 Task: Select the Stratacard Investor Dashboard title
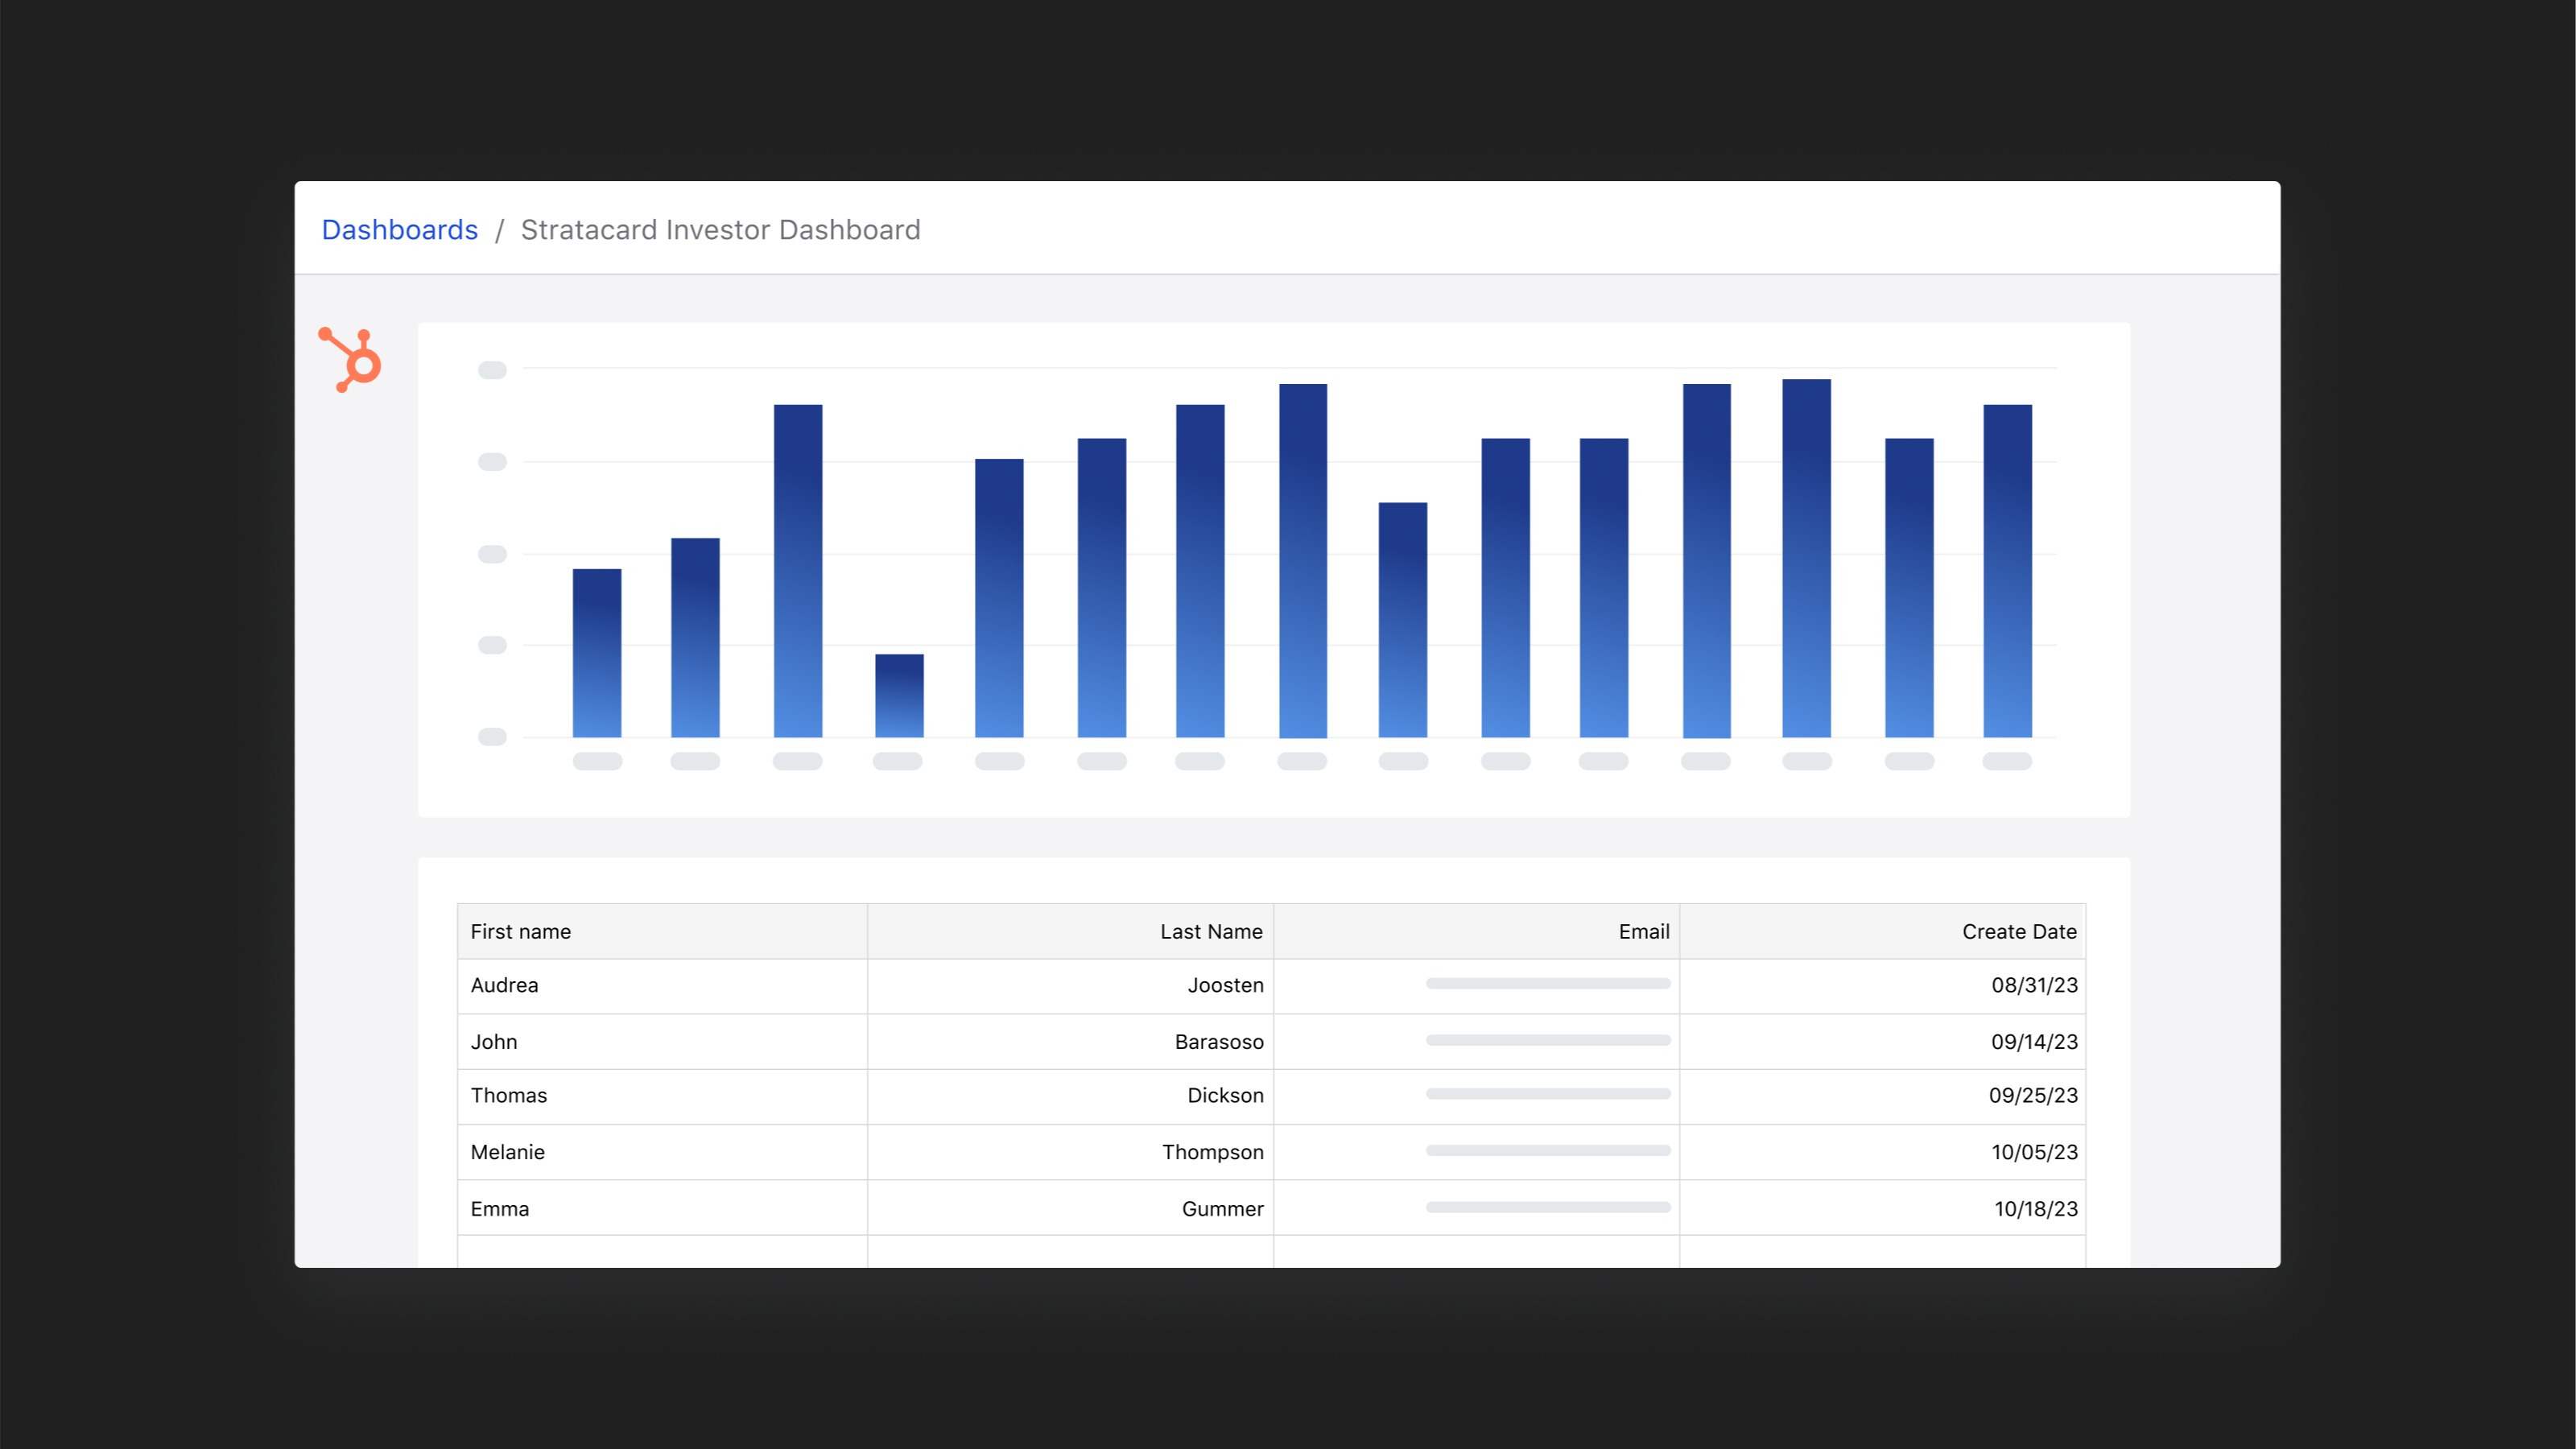click(x=719, y=230)
